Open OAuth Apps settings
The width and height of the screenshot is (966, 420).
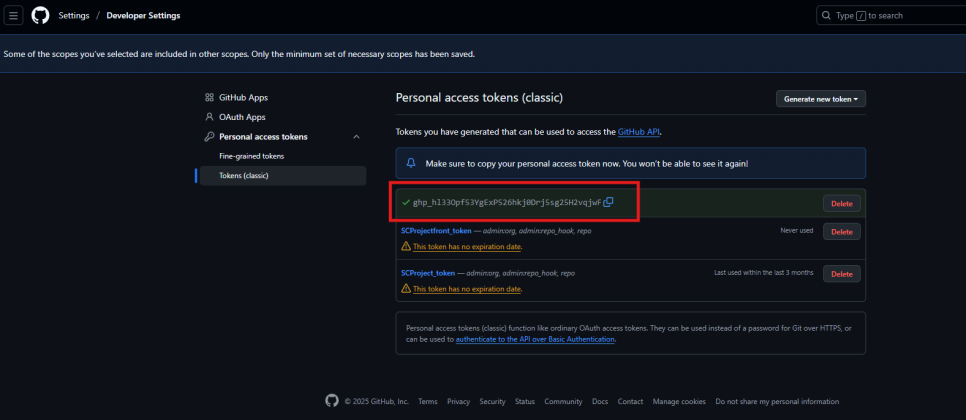coord(242,117)
